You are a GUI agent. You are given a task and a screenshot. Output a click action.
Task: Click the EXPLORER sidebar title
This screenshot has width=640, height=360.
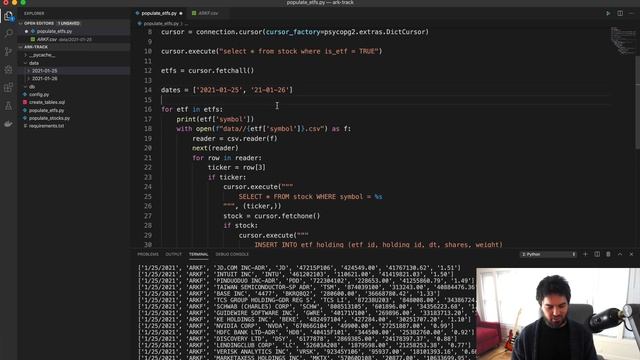tap(34, 13)
